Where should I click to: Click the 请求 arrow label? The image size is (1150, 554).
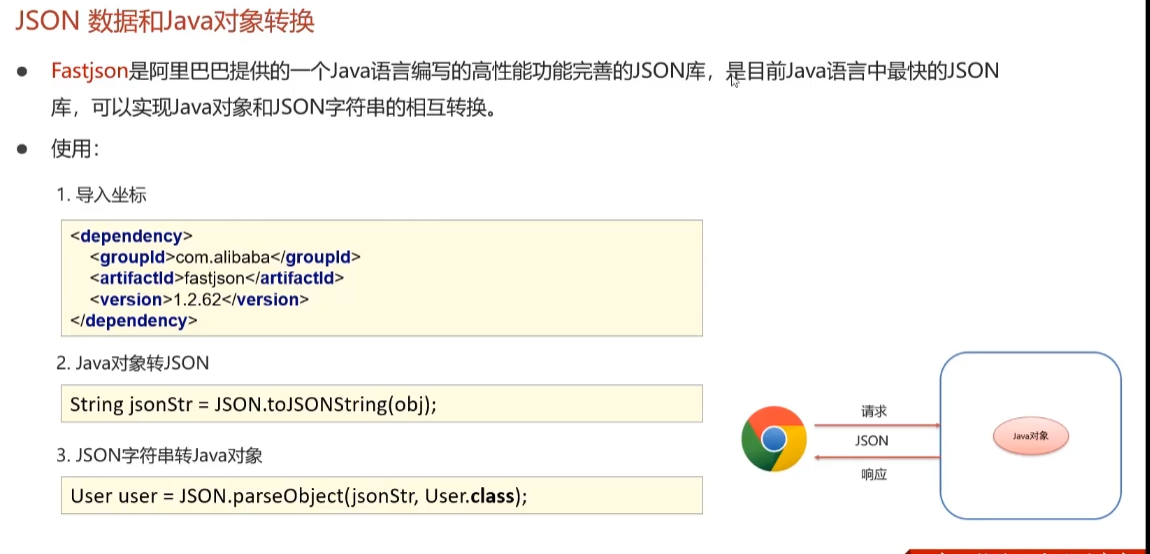pos(874,412)
